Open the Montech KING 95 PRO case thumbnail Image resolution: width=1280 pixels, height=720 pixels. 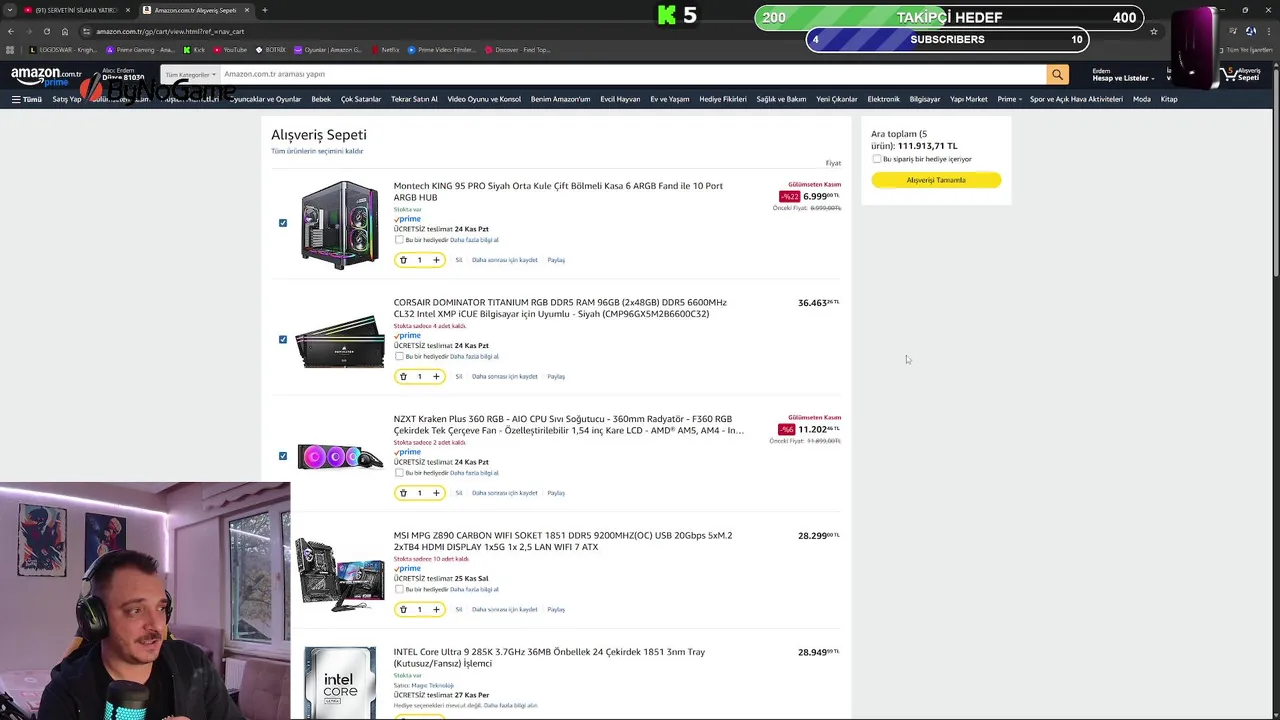point(340,224)
